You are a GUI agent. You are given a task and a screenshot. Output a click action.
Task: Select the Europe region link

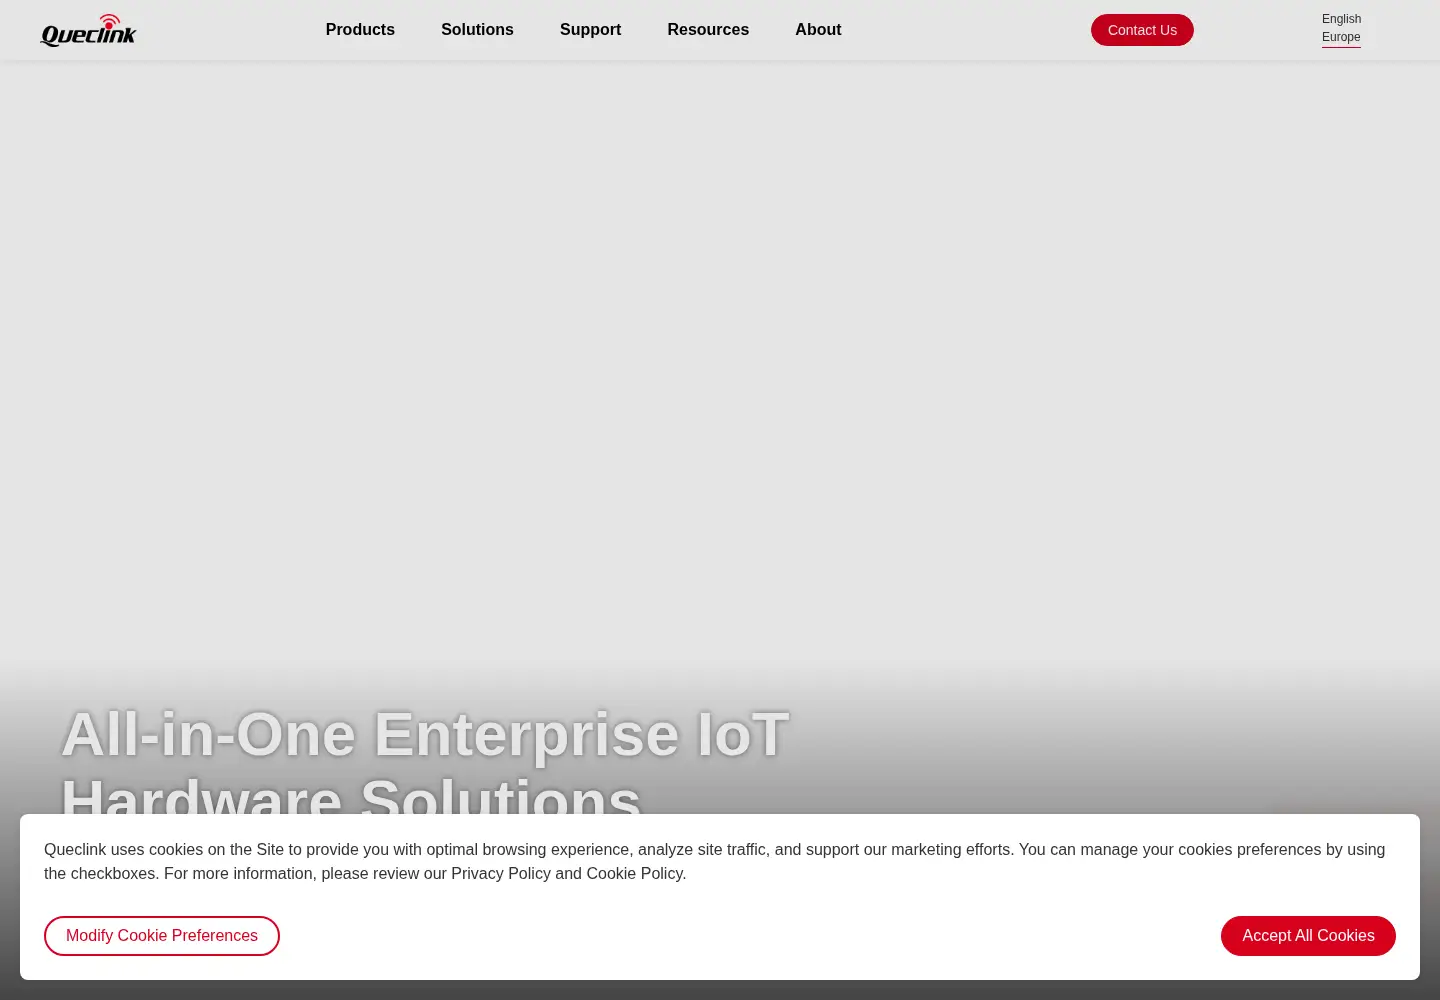[1341, 37]
